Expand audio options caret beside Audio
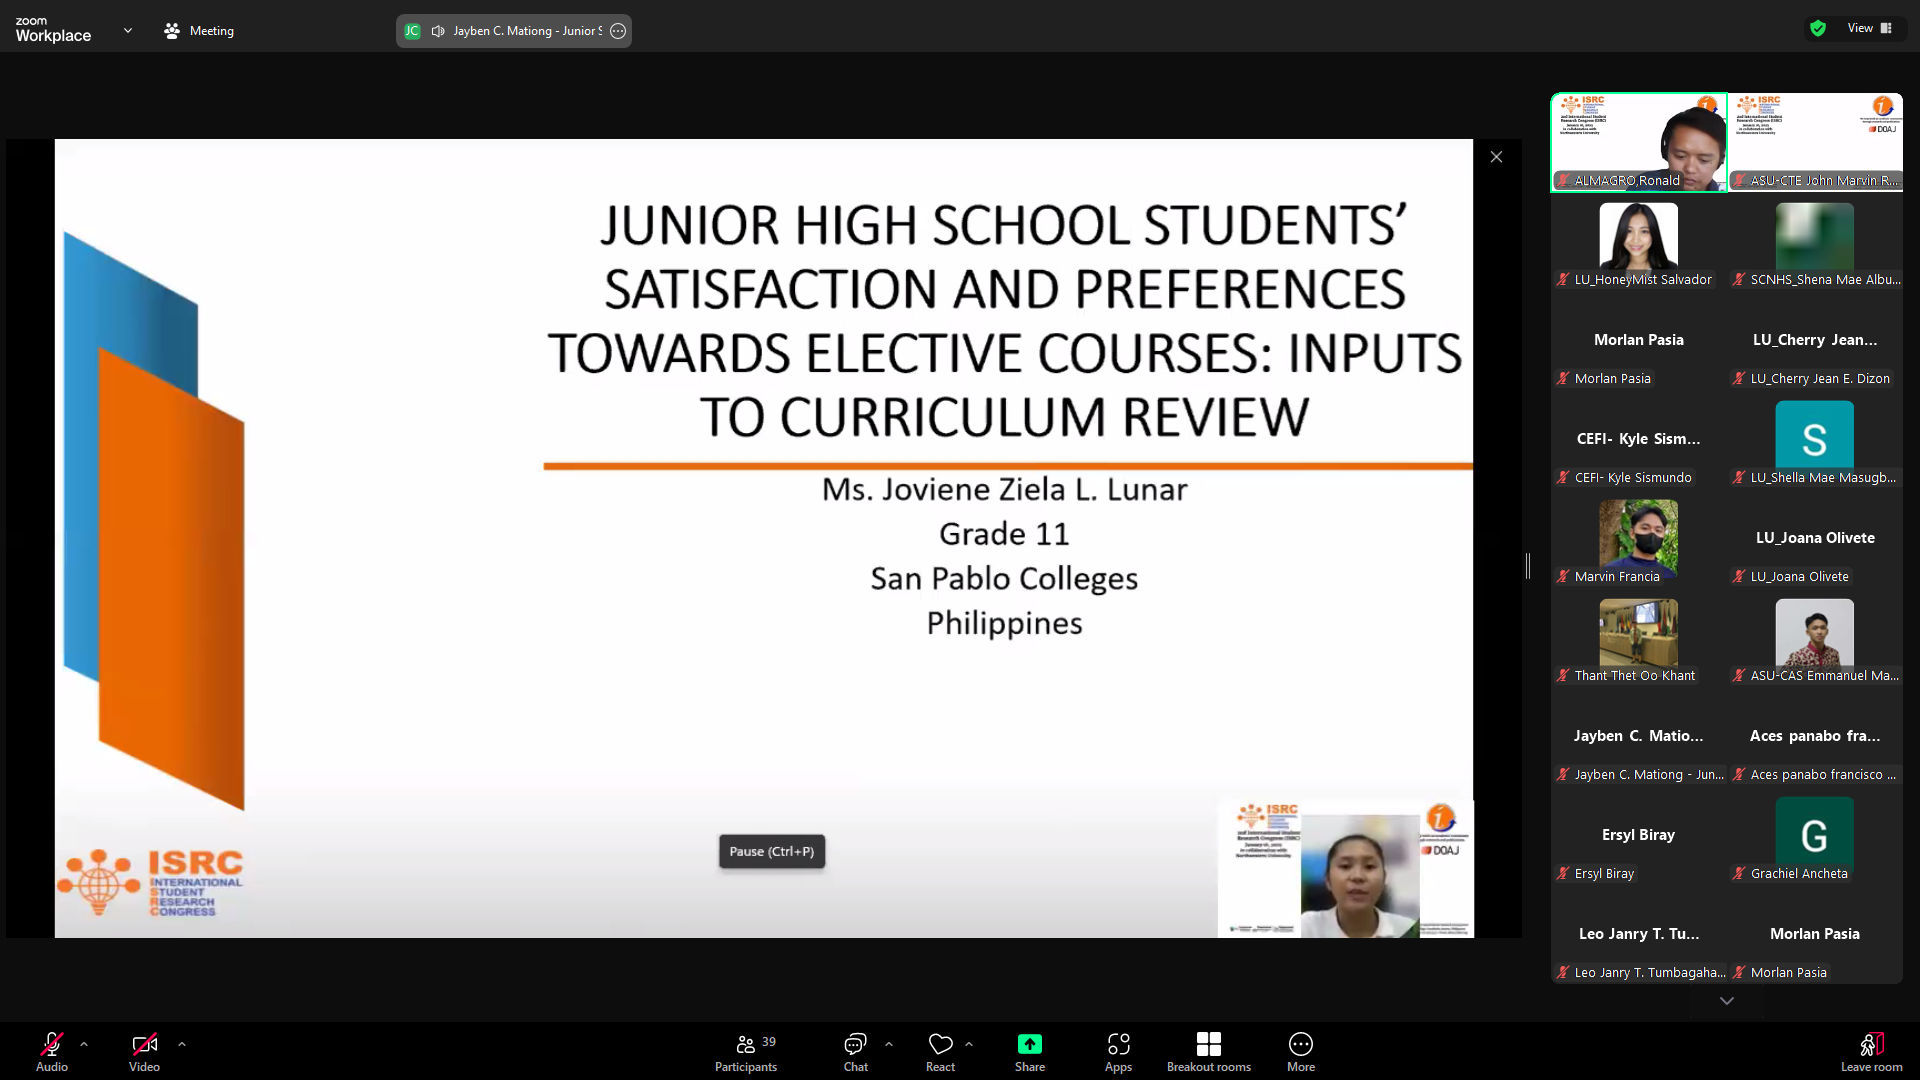The width and height of the screenshot is (1920, 1080). [x=84, y=1044]
